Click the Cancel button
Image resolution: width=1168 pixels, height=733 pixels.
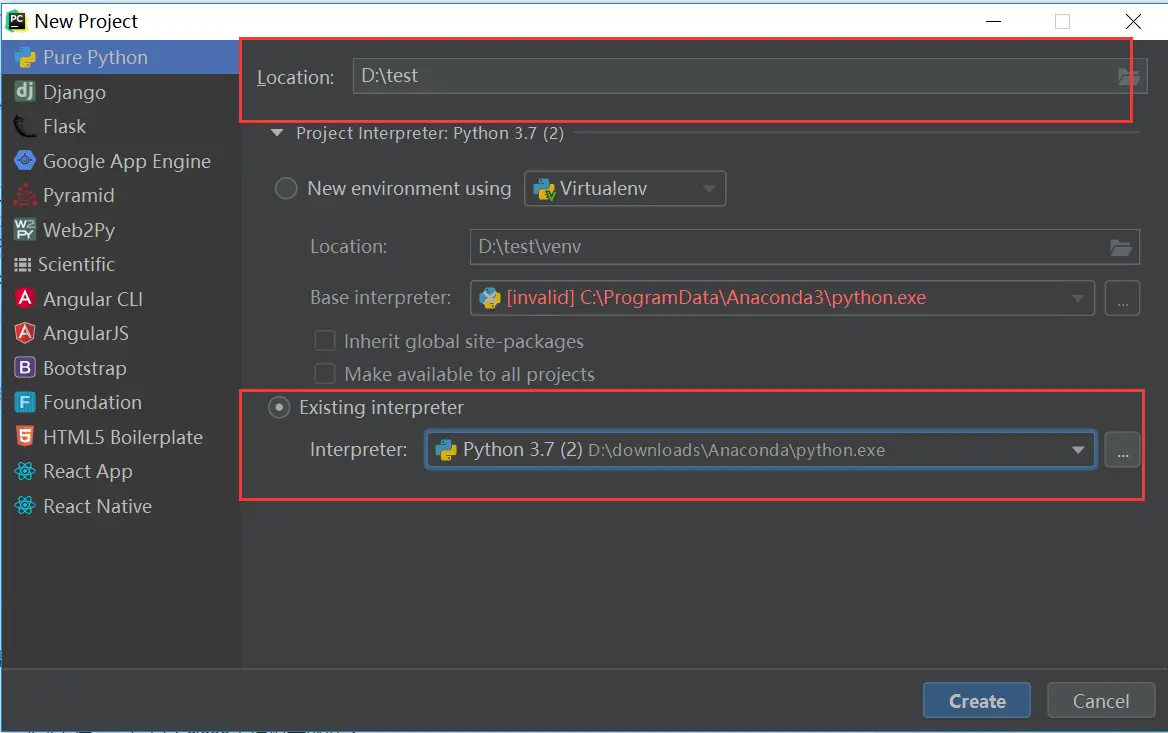[1101, 701]
